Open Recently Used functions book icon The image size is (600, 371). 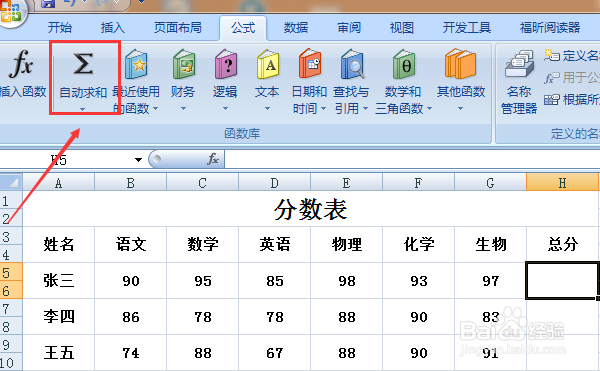(136, 63)
